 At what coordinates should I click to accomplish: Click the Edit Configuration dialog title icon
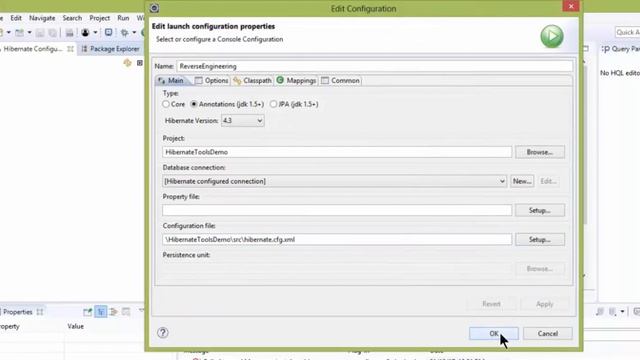[154, 8]
